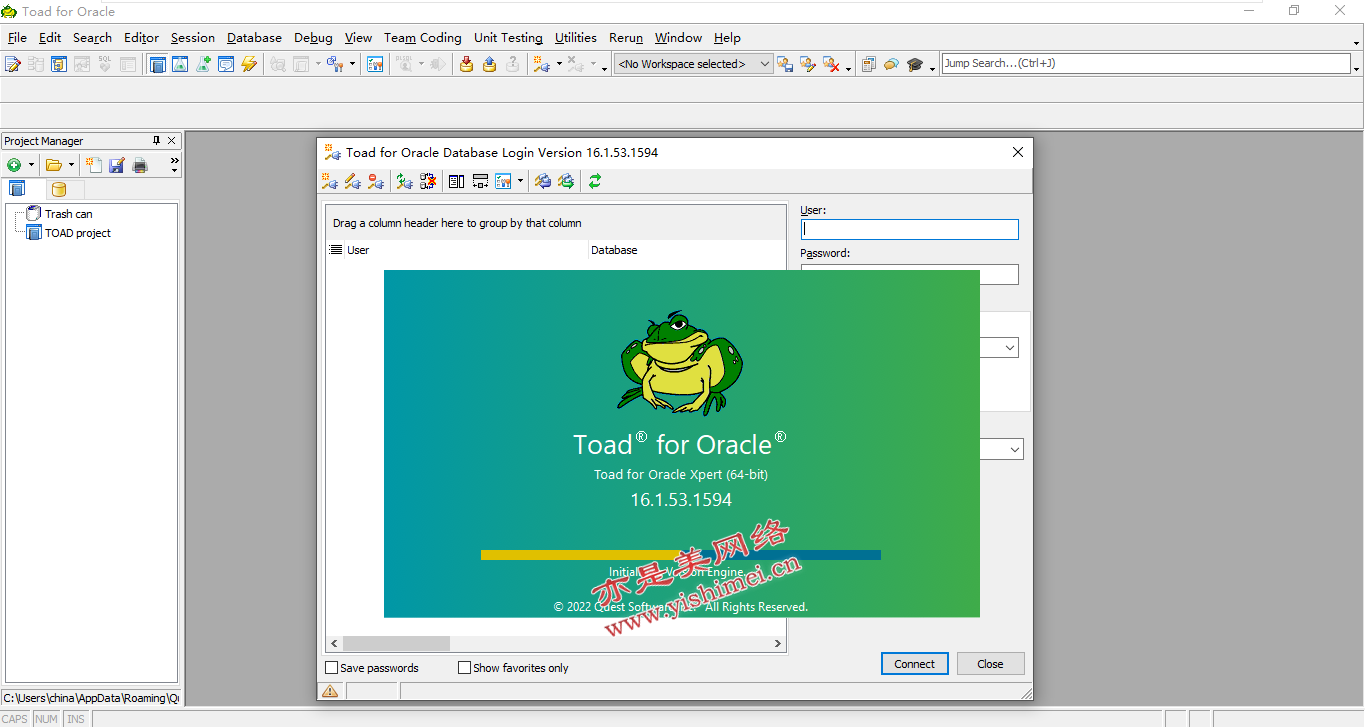Viewport: 1365px width, 727px height.
Task: Focus the Jump Search box
Action: [1146, 63]
